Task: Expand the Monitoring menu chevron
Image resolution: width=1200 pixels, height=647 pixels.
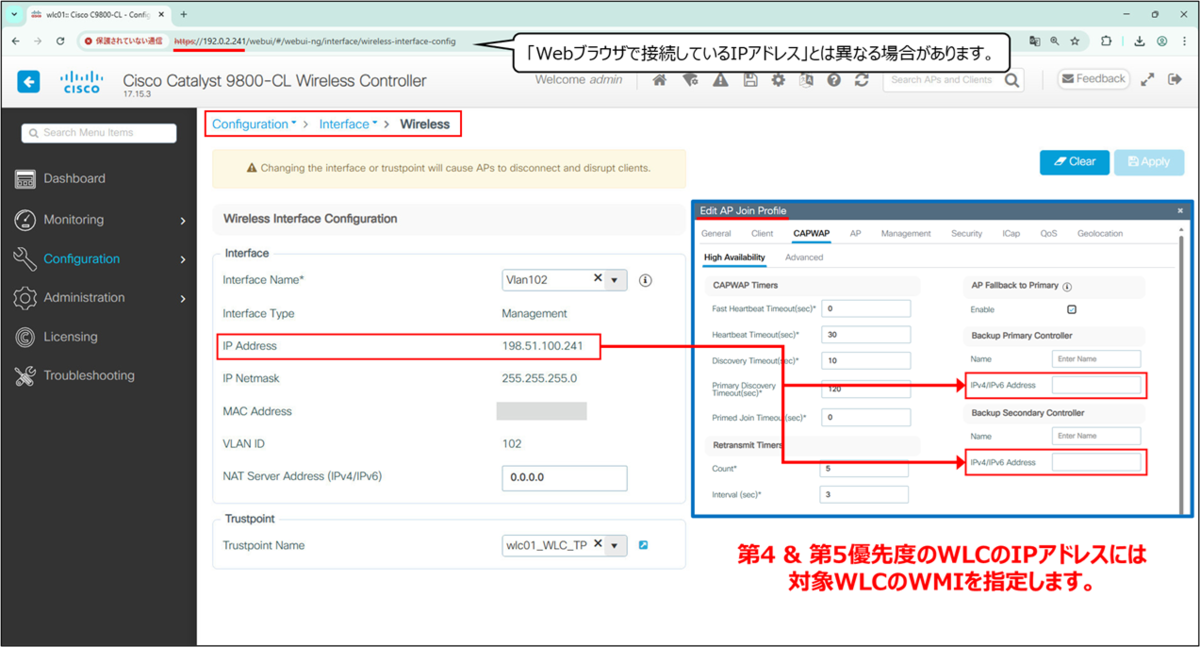Action: tap(182, 220)
